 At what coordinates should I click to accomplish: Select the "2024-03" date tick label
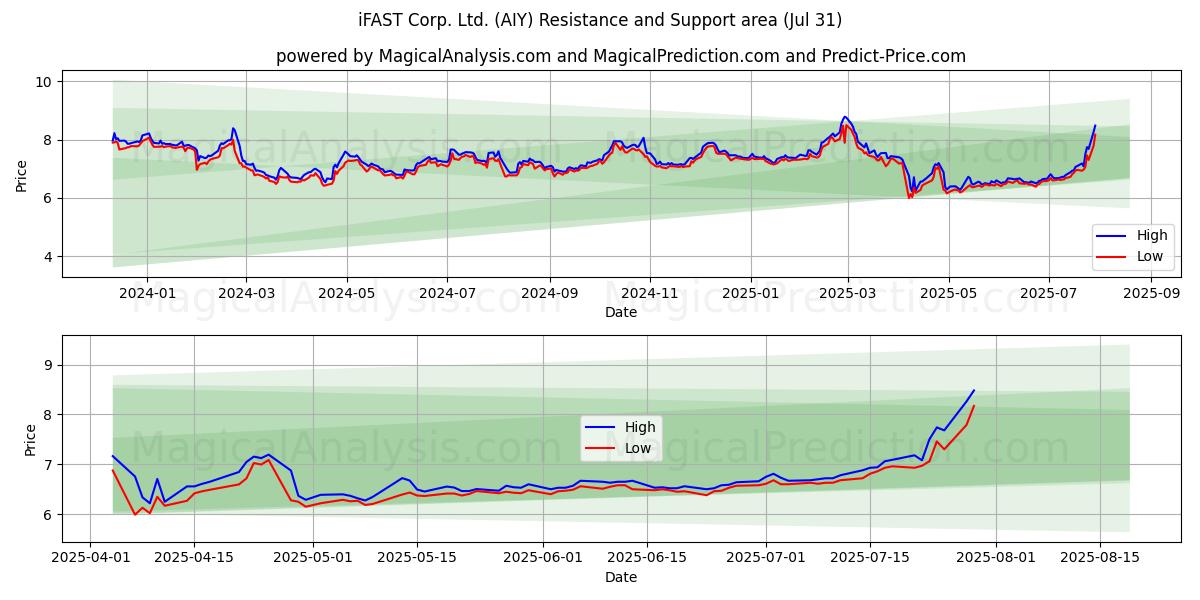[246, 294]
